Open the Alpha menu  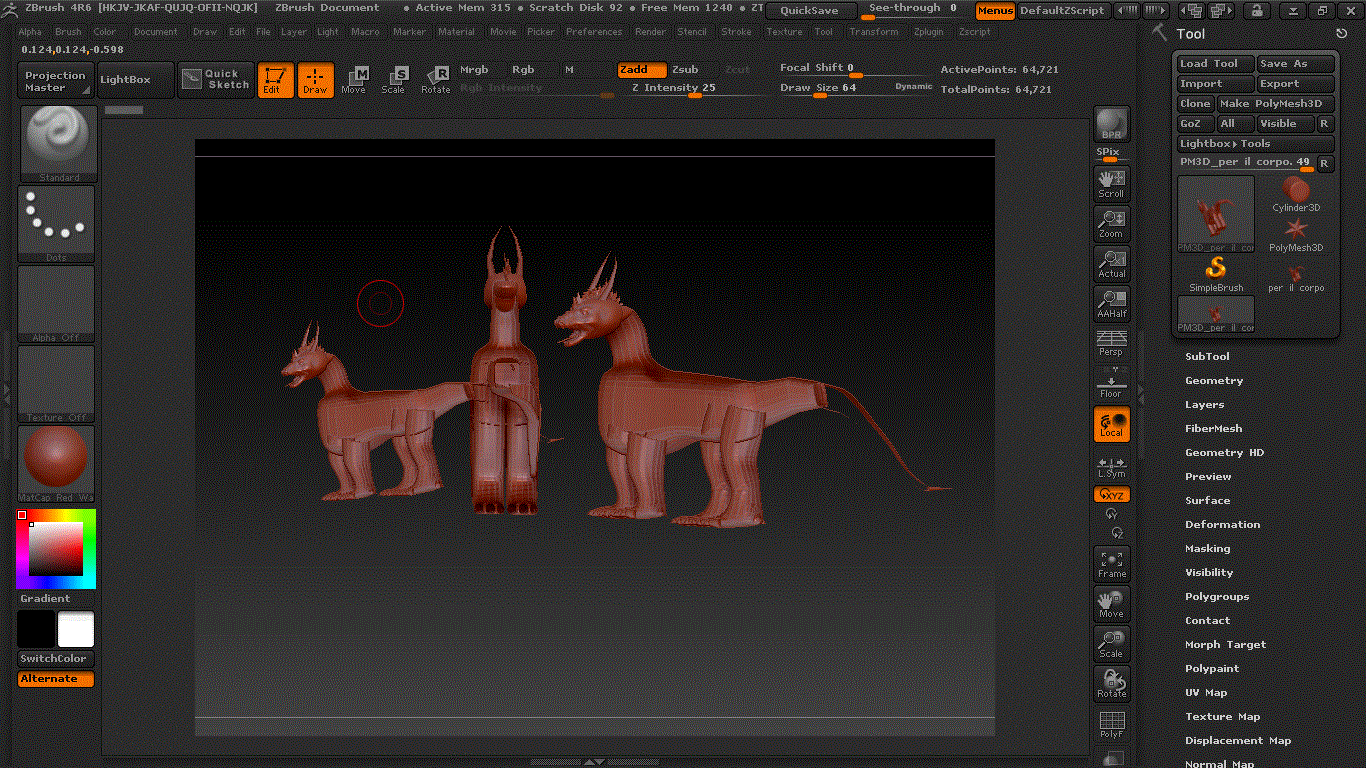coord(30,32)
